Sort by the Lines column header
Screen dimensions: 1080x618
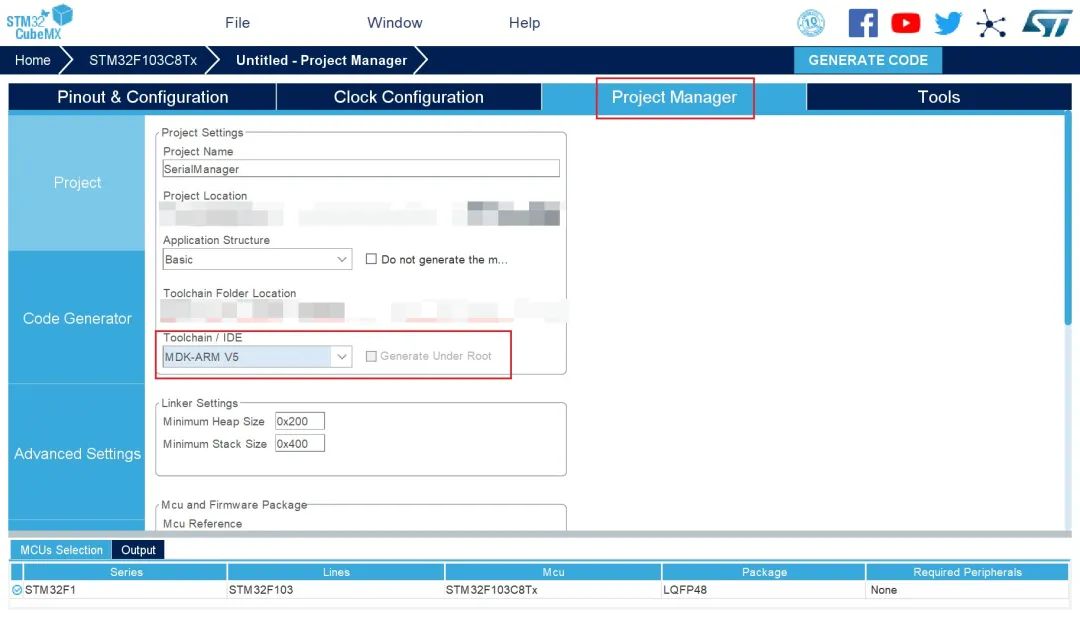click(x=336, y=572)
